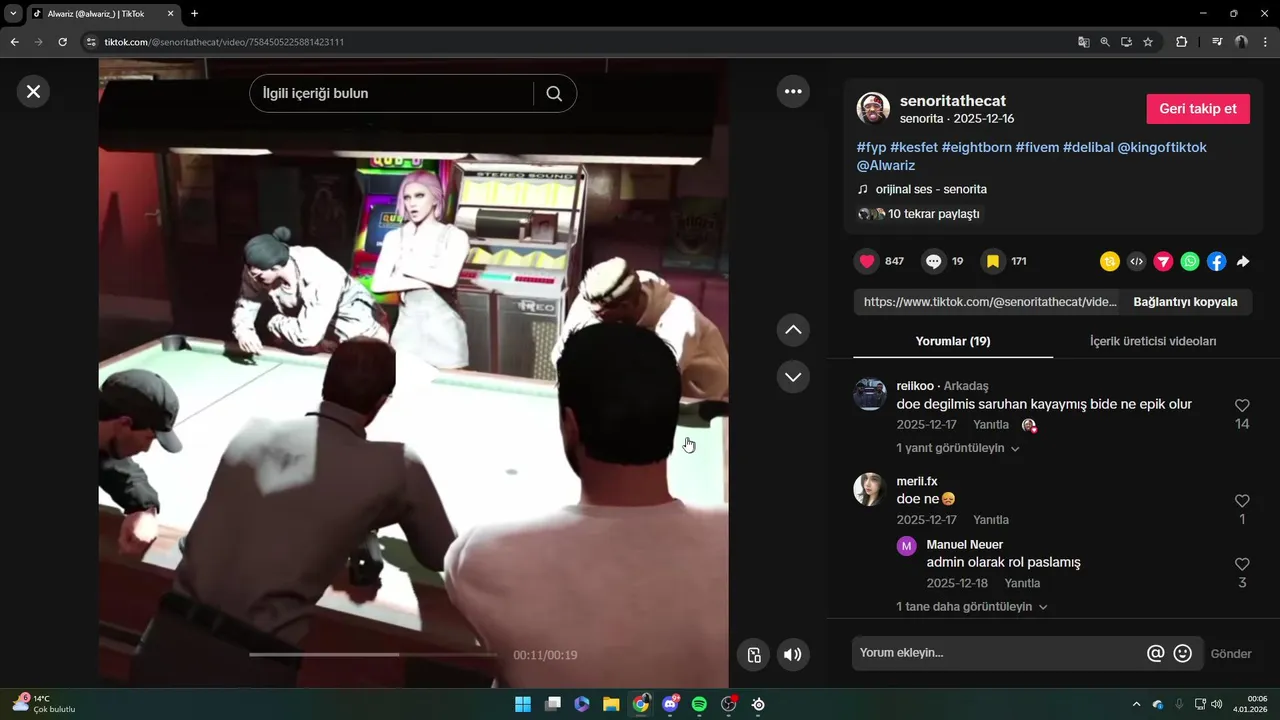
Task: Like Manuel Neuer's reply
Action: coord(1242,565)
